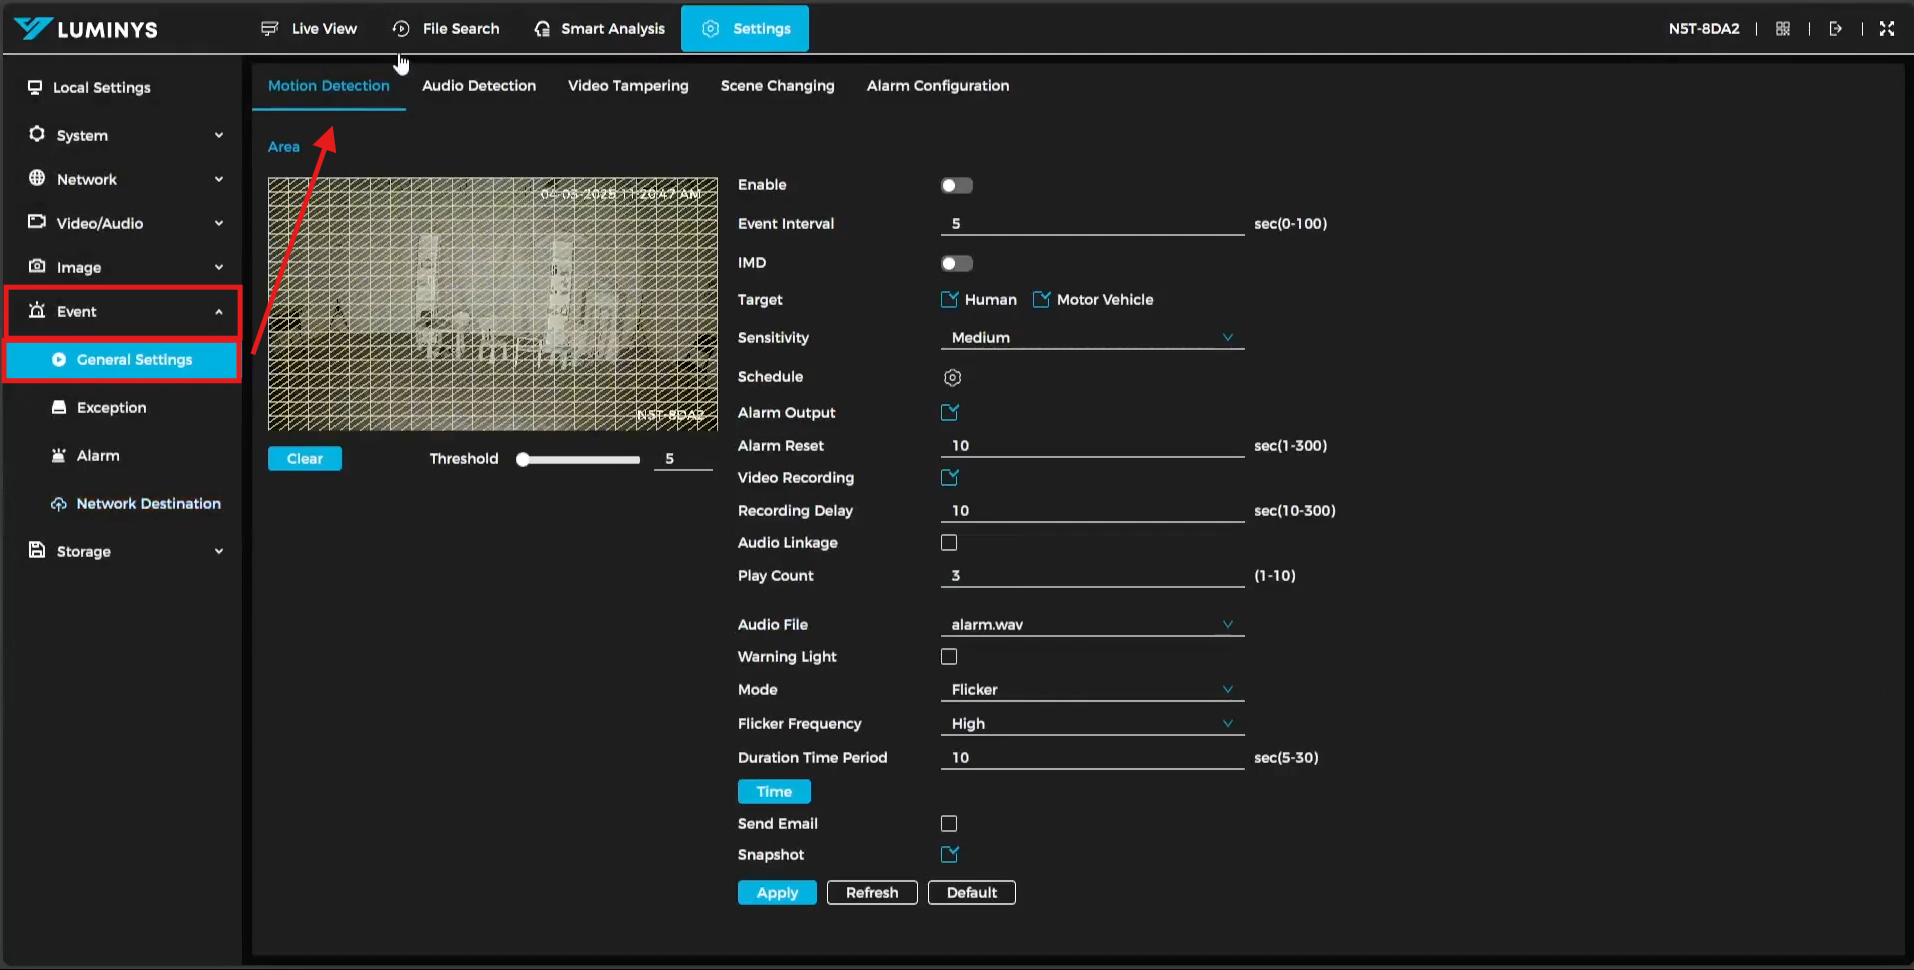1914x970 pixels.
Task: Open the Sensitivity dropdown
Action: [1091, 338]
